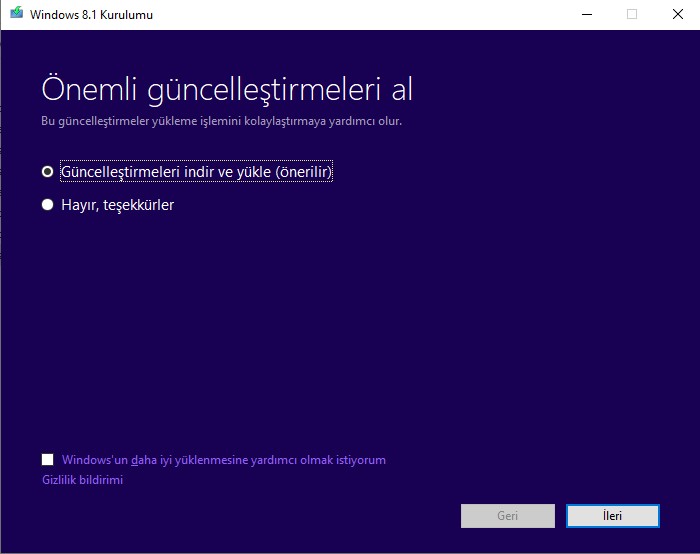Open the 'Gizlilik bildirimi' privacy link
The image size is (700, 554).
click(x=82, y=480)
